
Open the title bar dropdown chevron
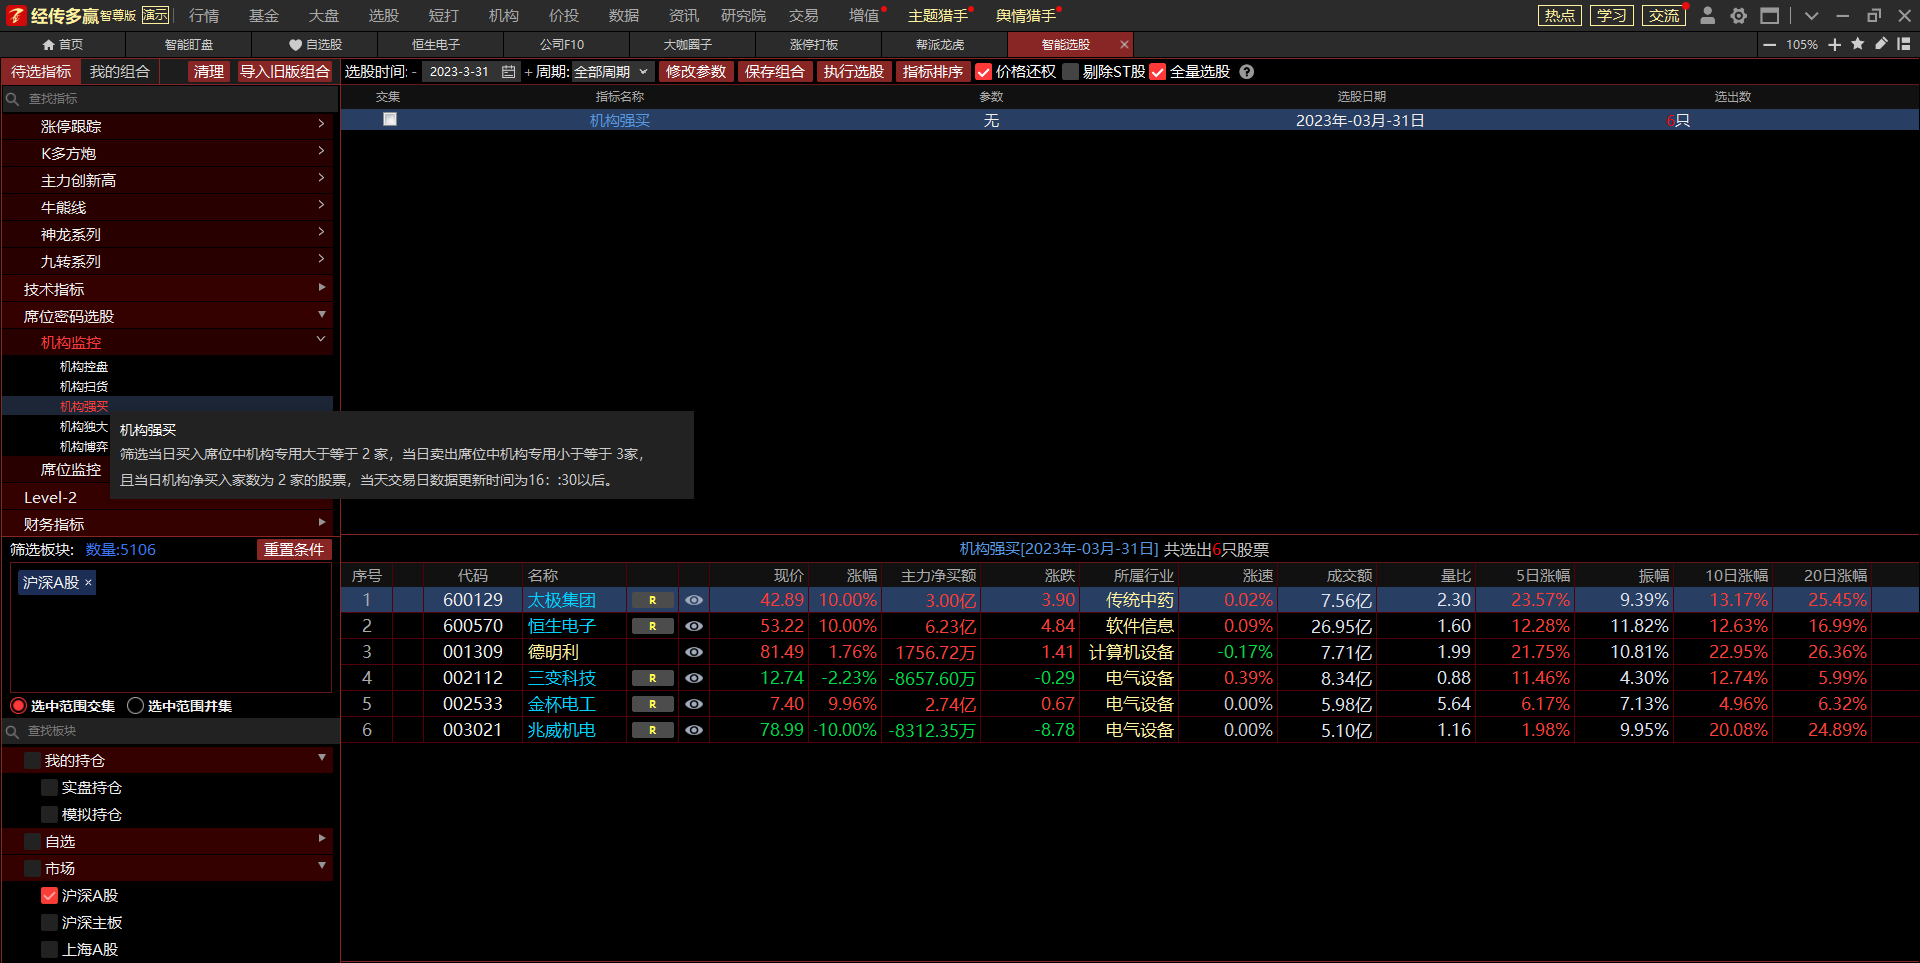1811,15
